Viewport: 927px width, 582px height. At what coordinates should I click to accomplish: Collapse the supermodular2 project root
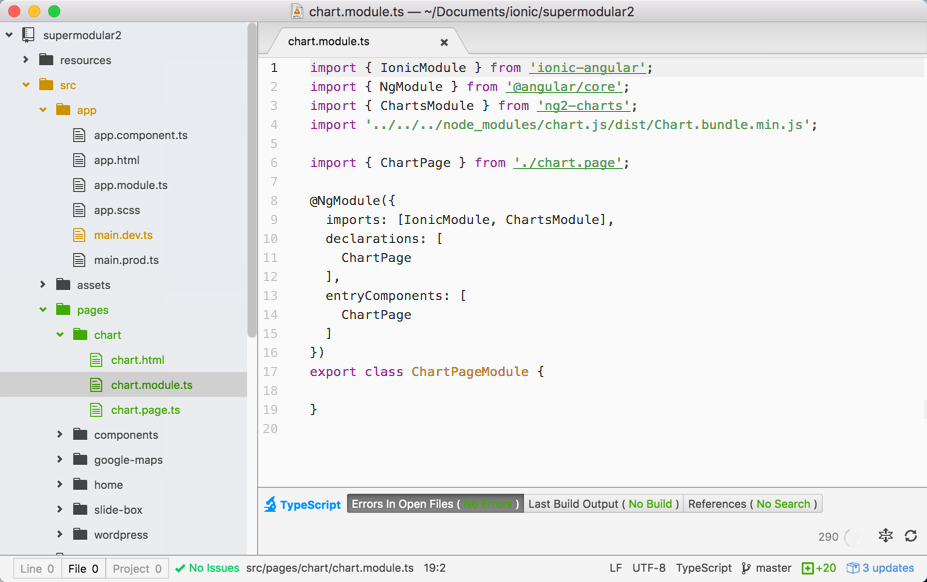[x=9, y=35]
